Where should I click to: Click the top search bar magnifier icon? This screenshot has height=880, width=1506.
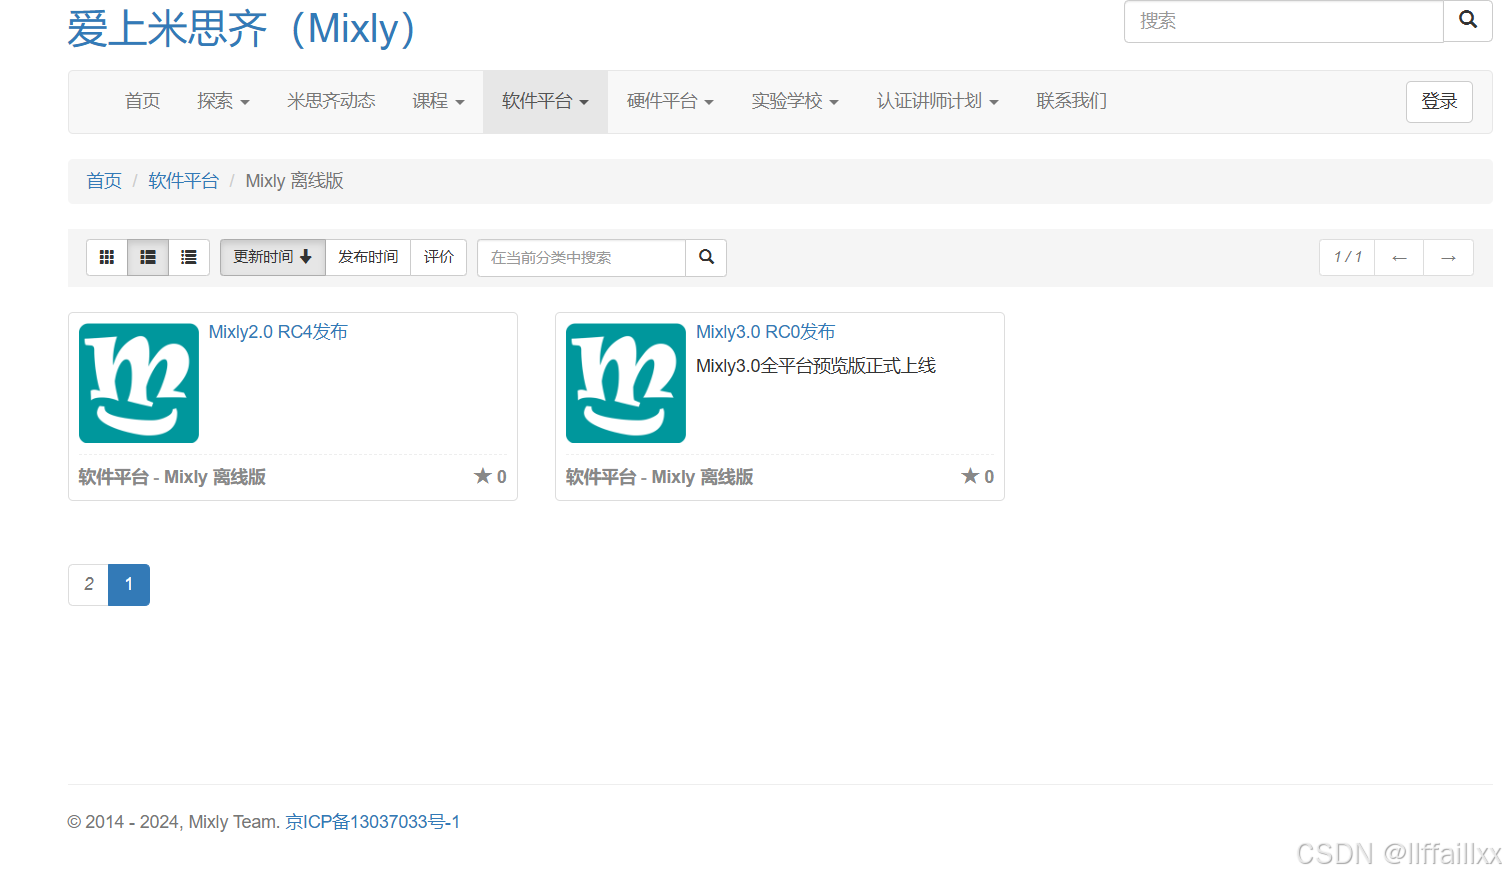pos(1467,20)
